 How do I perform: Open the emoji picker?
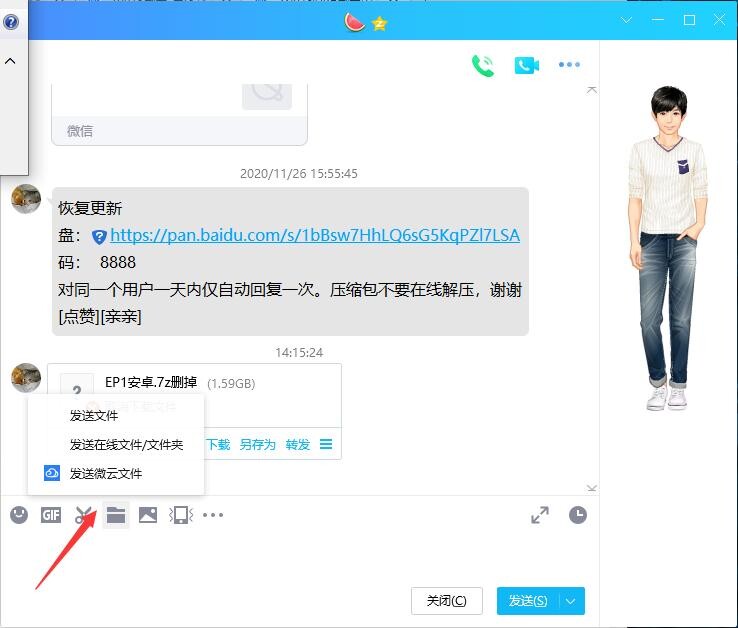pyautogui.click(x=19, y=515)
